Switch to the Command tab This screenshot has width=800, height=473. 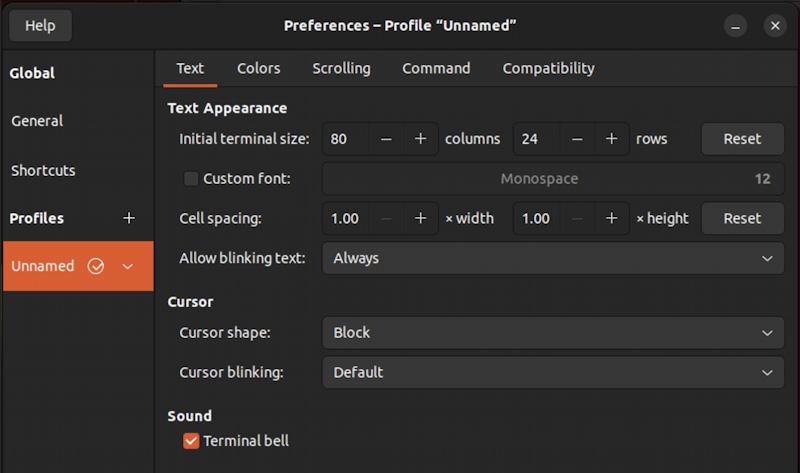436,68
